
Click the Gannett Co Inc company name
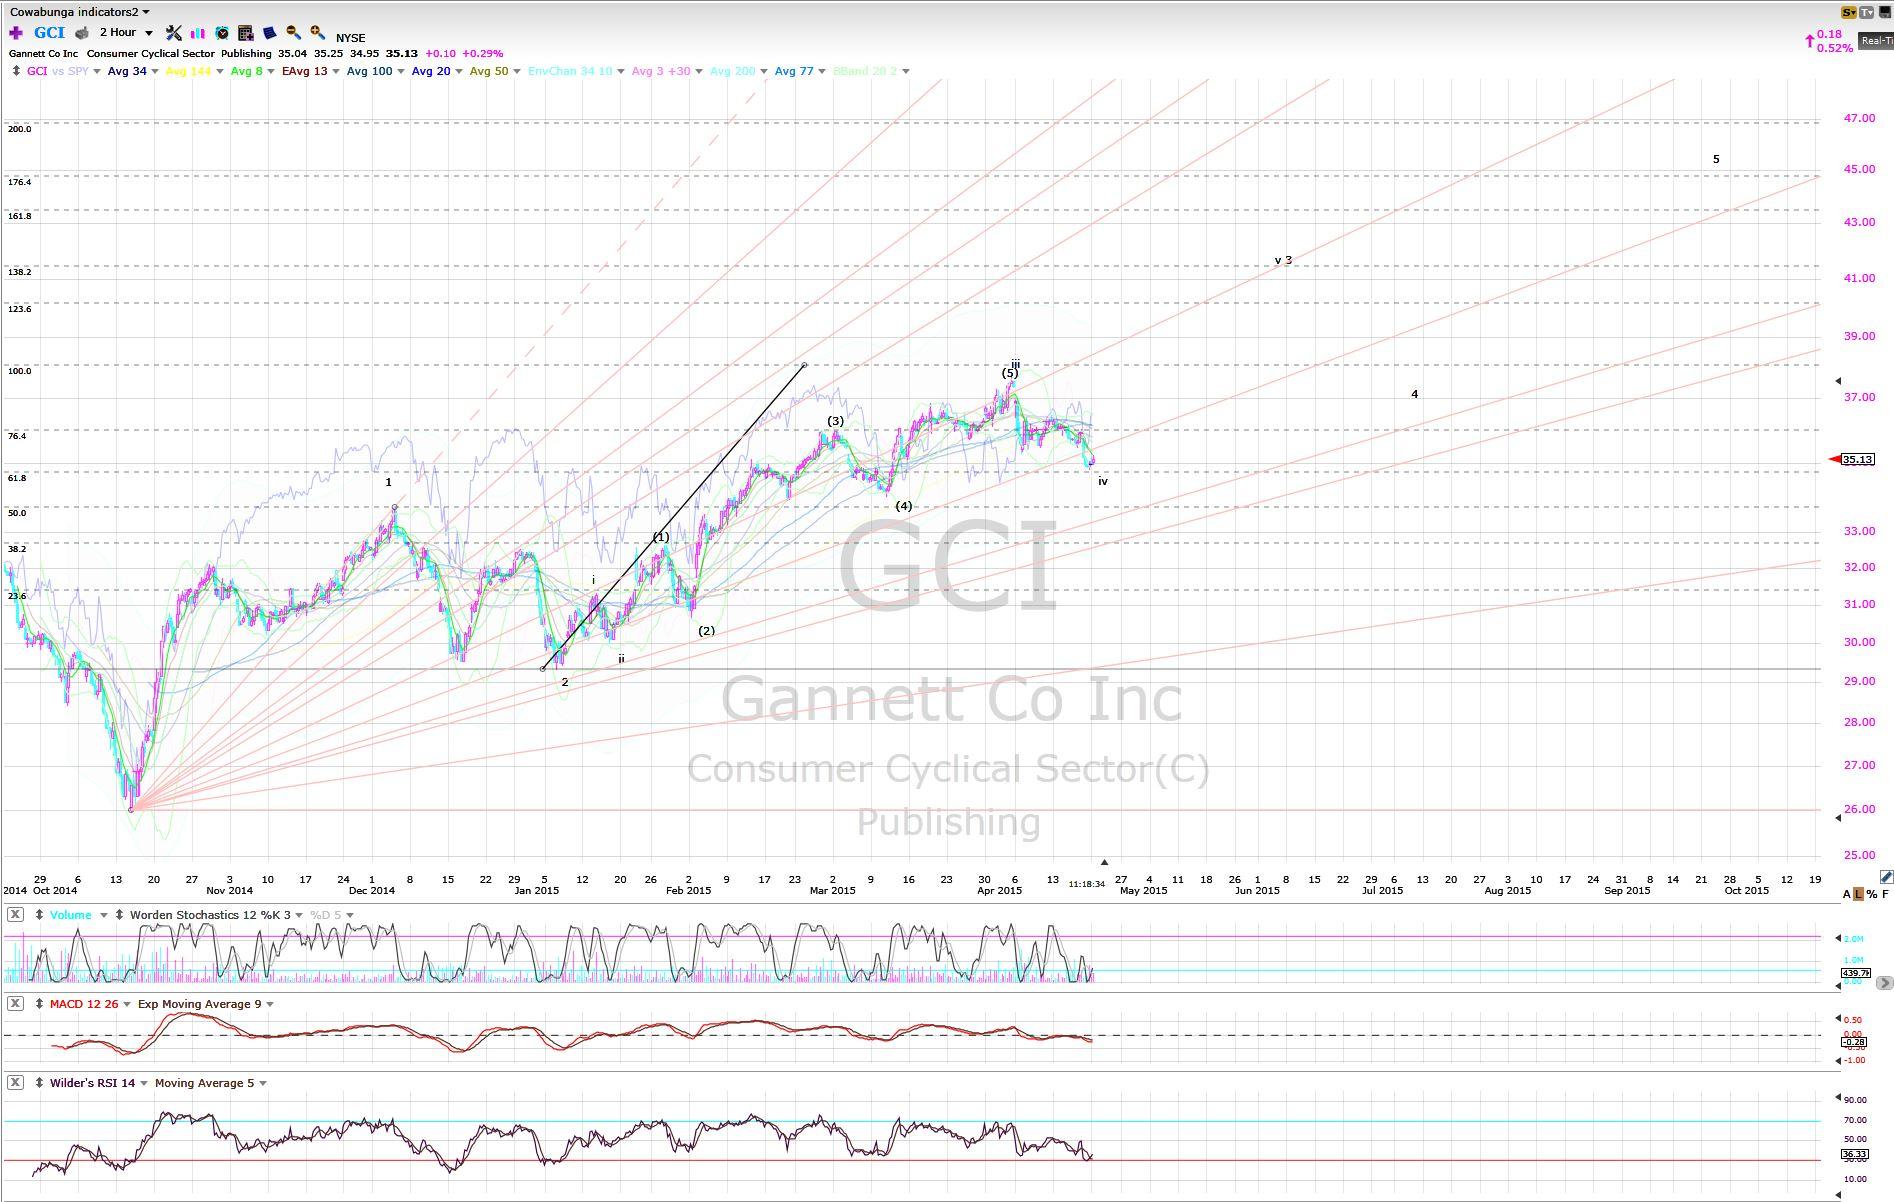click(43, 53)
